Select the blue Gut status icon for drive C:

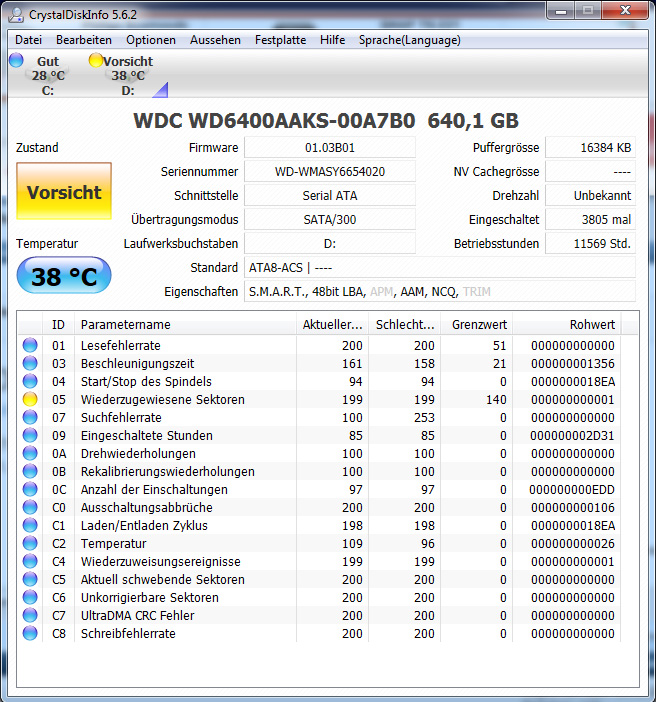click(x=16, y=60)
